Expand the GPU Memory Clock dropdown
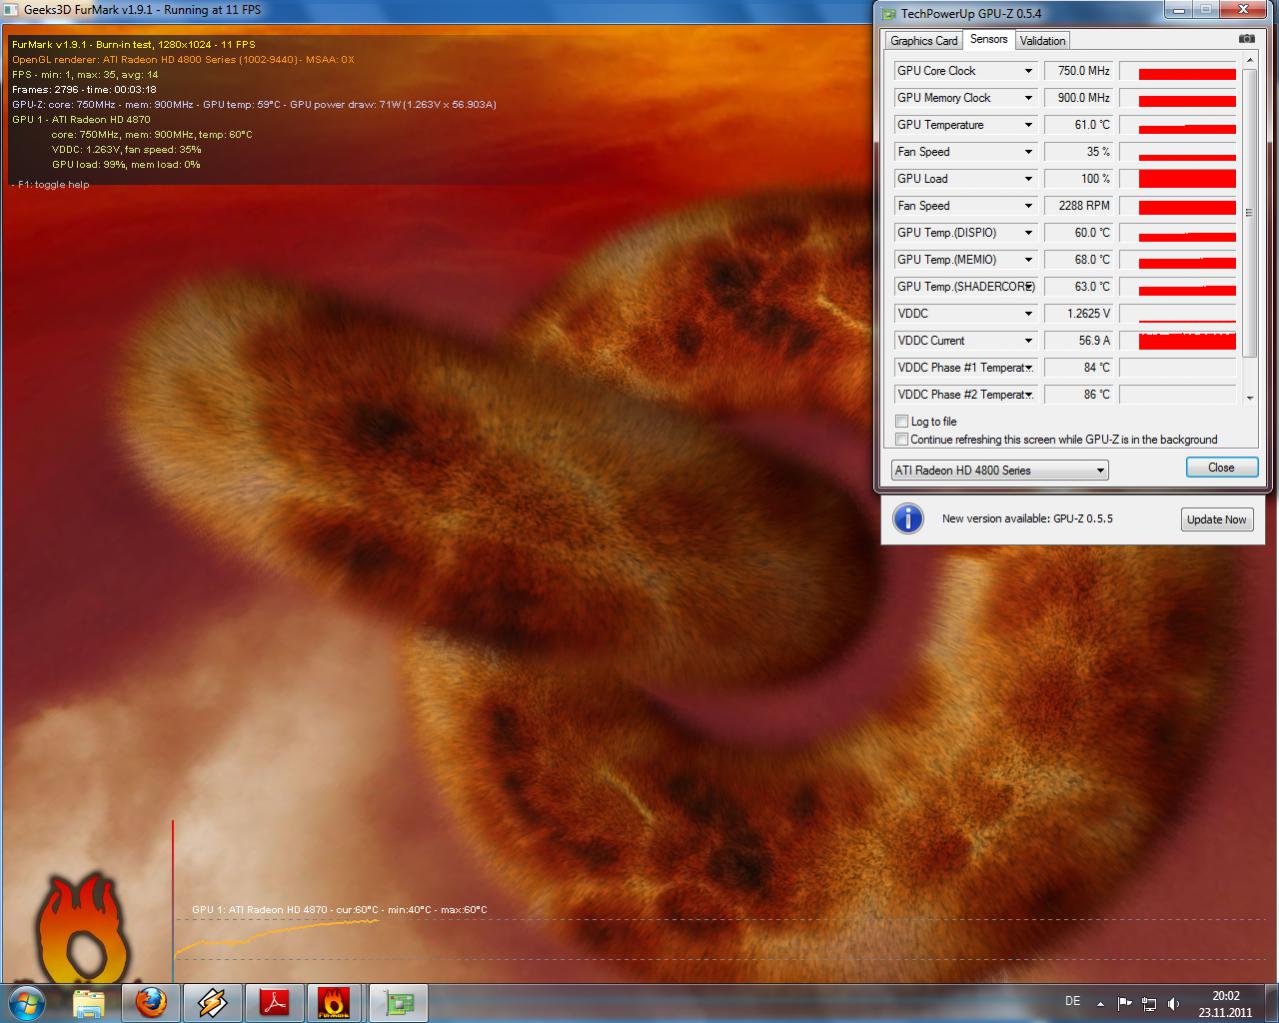Image resolution: width=1279 pixels, height=1023 pixels. [x=1028, y=98]
